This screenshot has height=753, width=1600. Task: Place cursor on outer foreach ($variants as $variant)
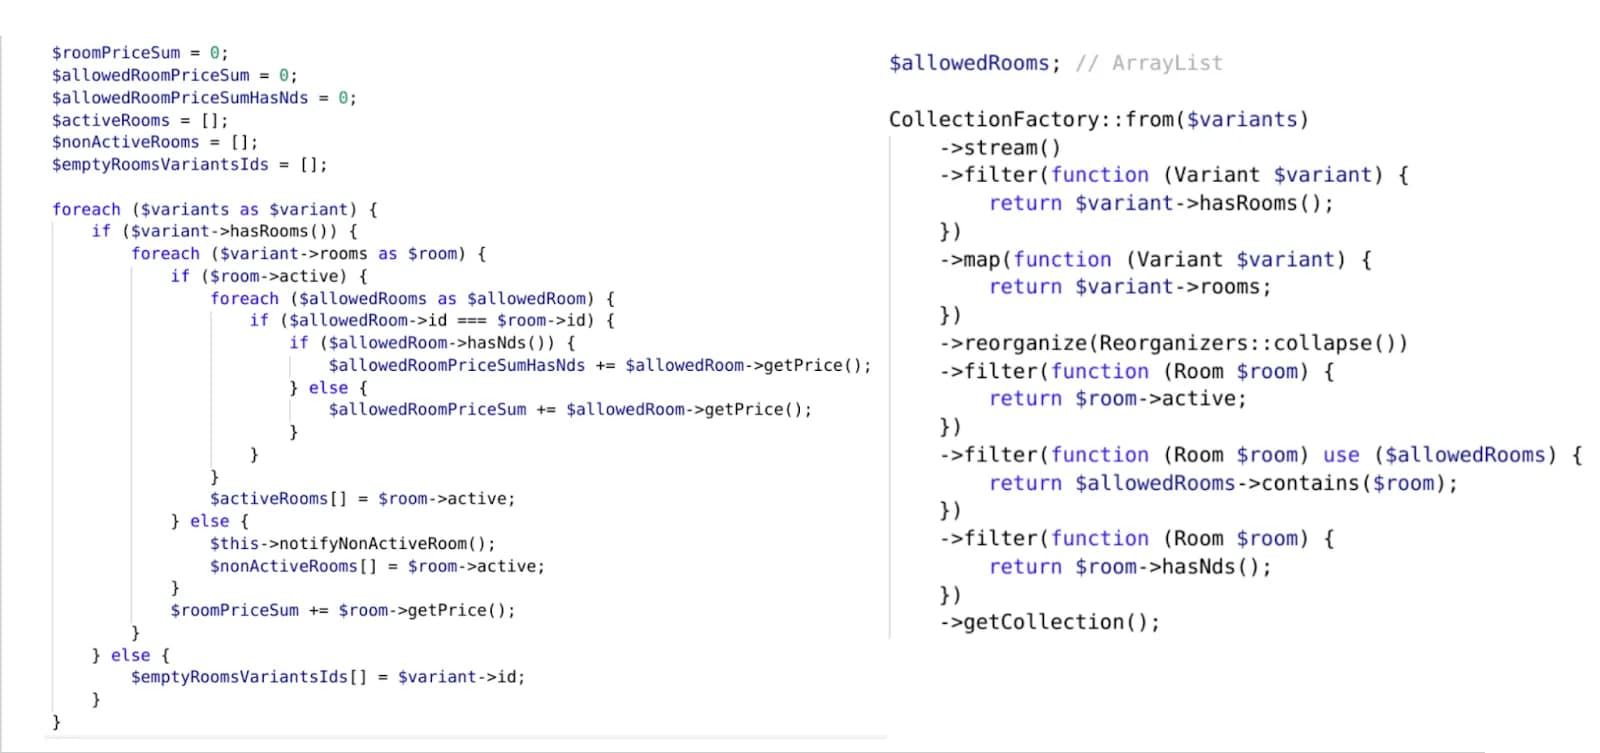coord(215,209)
